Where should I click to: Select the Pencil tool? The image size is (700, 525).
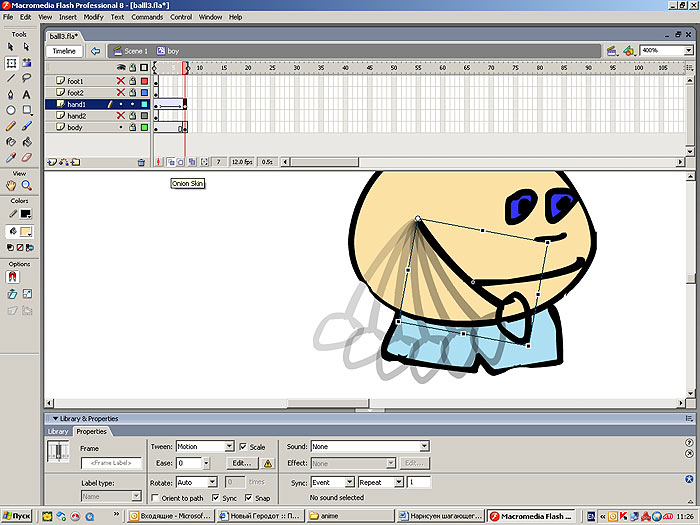[11, 126]
